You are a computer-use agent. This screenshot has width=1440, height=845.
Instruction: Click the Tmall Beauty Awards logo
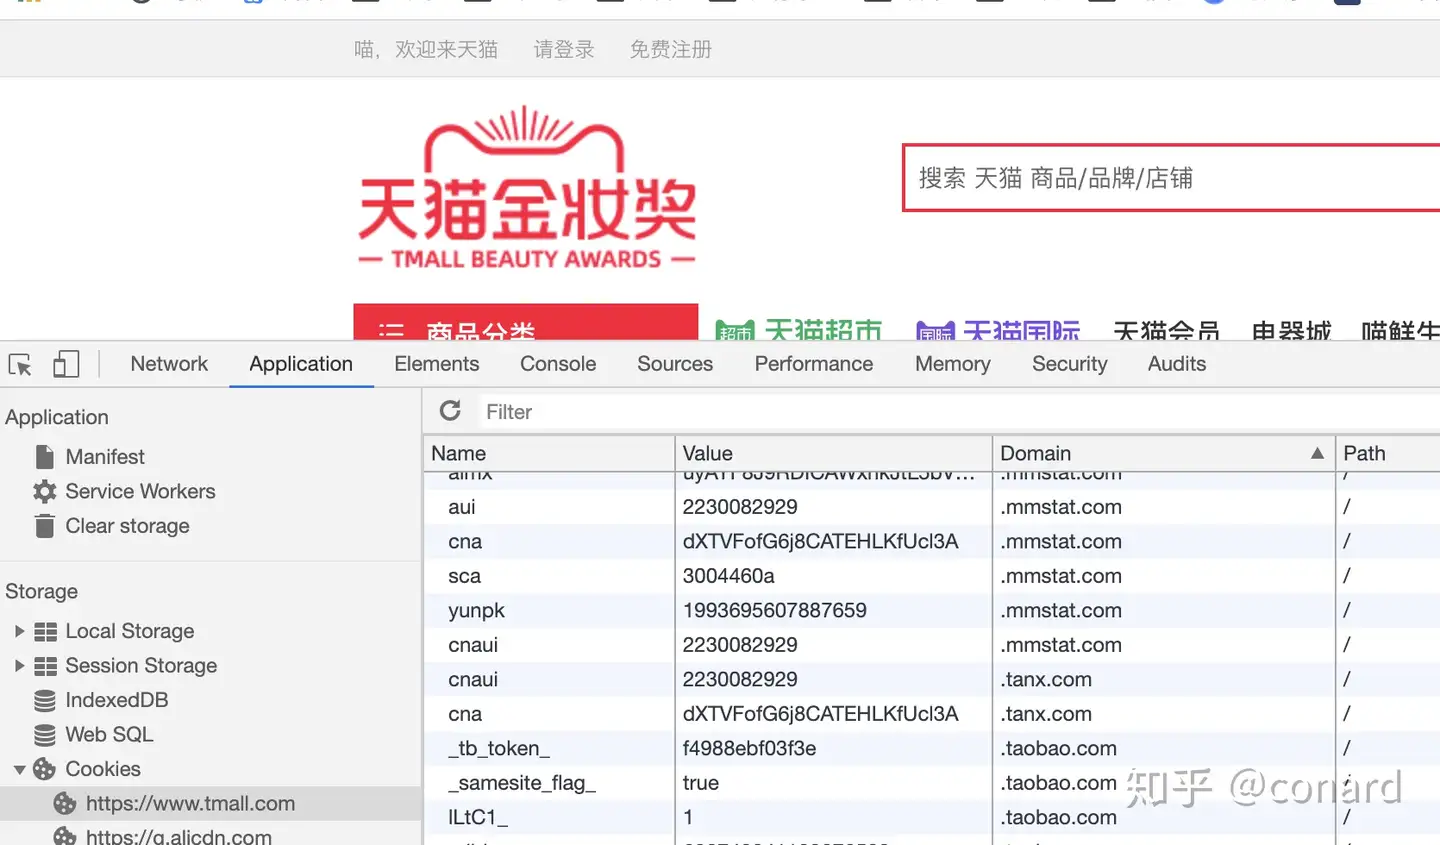tap(527, 189)
